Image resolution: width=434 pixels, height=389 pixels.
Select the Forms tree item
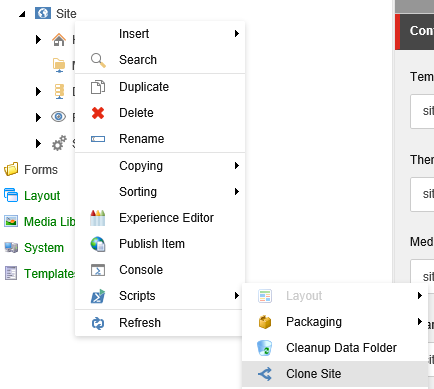coord(41,170)
